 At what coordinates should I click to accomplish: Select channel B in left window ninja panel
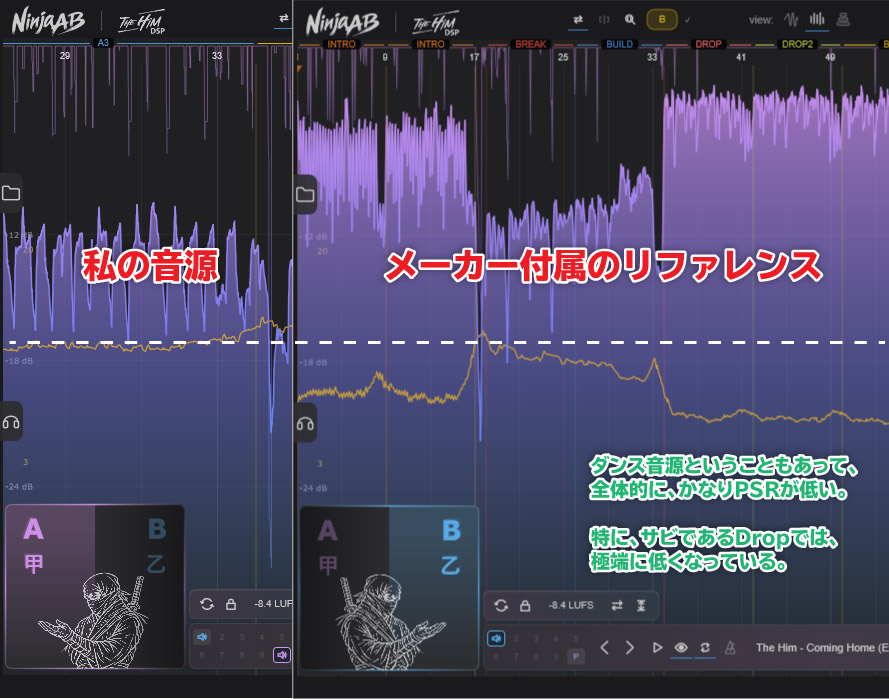tap(157, 529)
